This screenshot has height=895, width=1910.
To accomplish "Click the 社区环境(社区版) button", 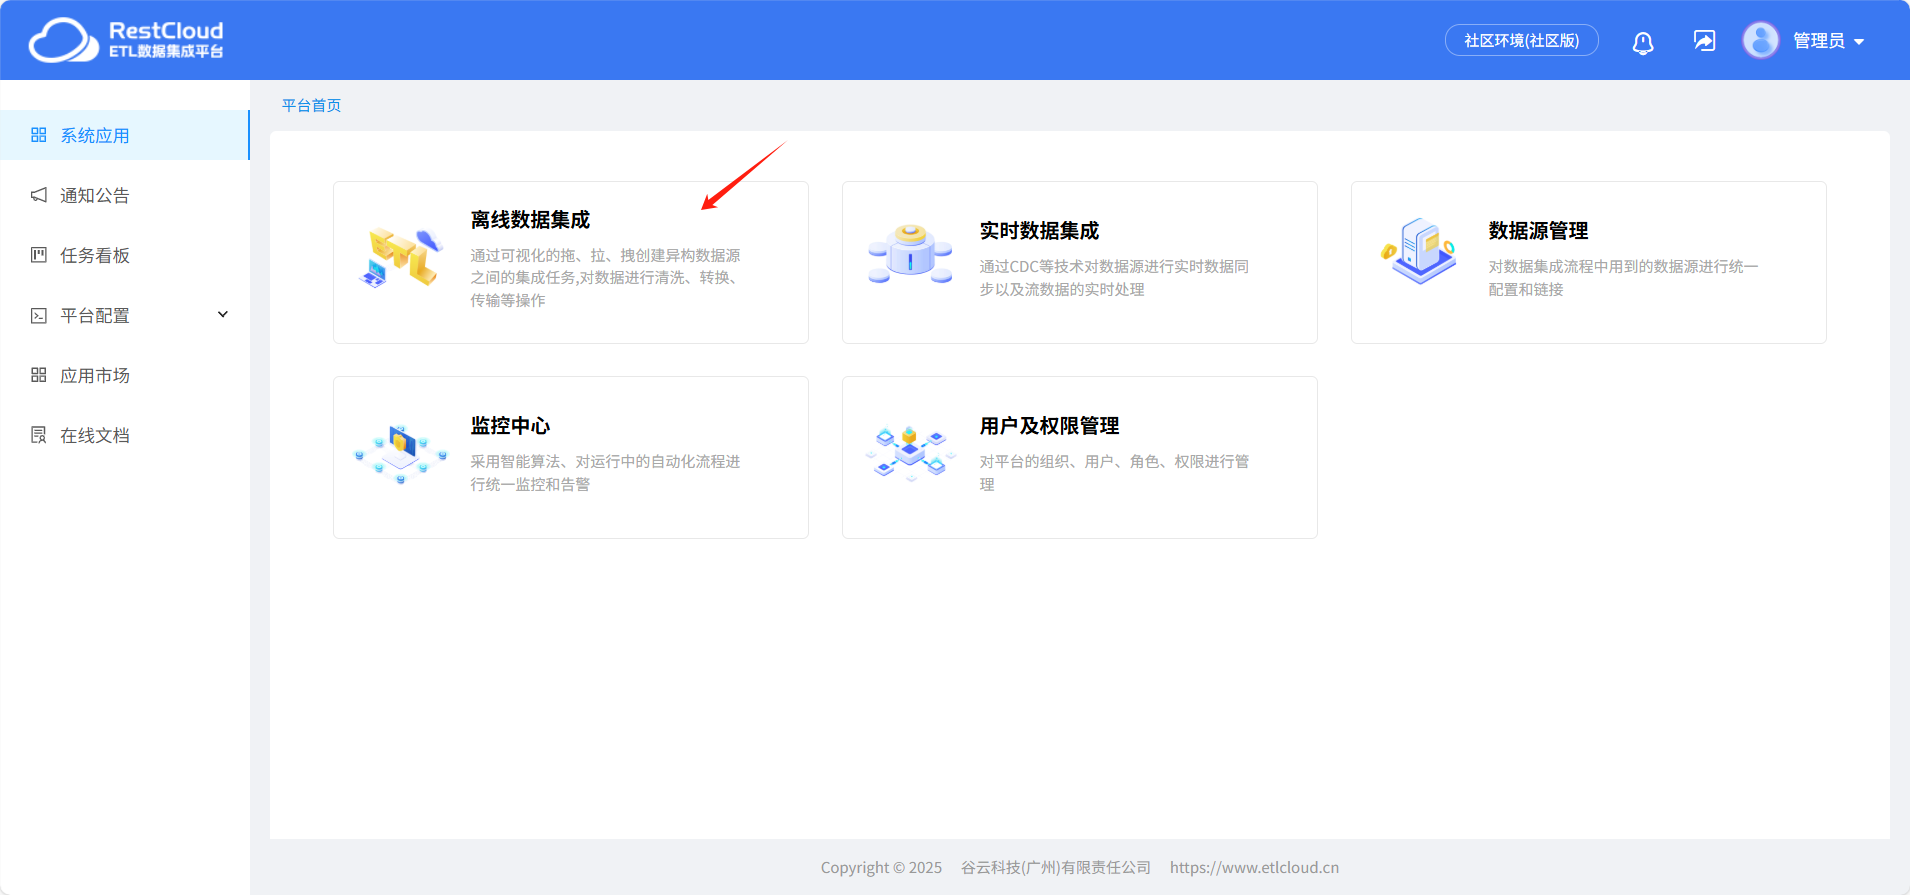I will (x=1522, y=40).
